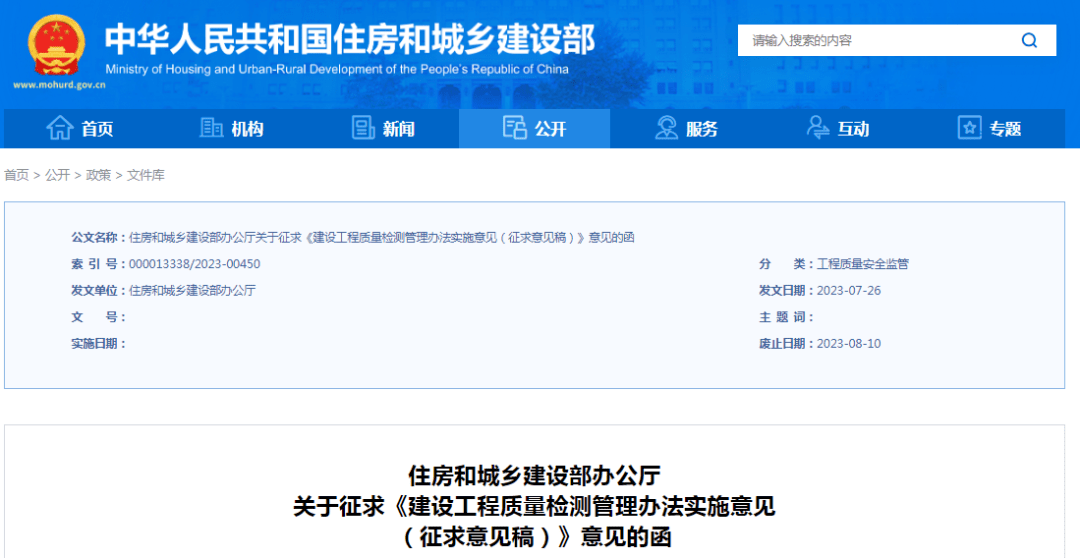The height and width of the screenshot is (558, 1080).
Task: Go to 首页 in the breadcrumb
Action: click(17, 176)
